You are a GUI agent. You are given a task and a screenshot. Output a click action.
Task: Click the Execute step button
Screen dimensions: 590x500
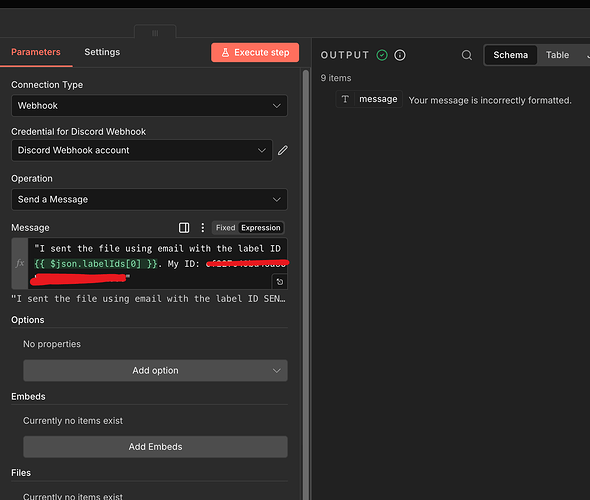click(x=255, y=52)
